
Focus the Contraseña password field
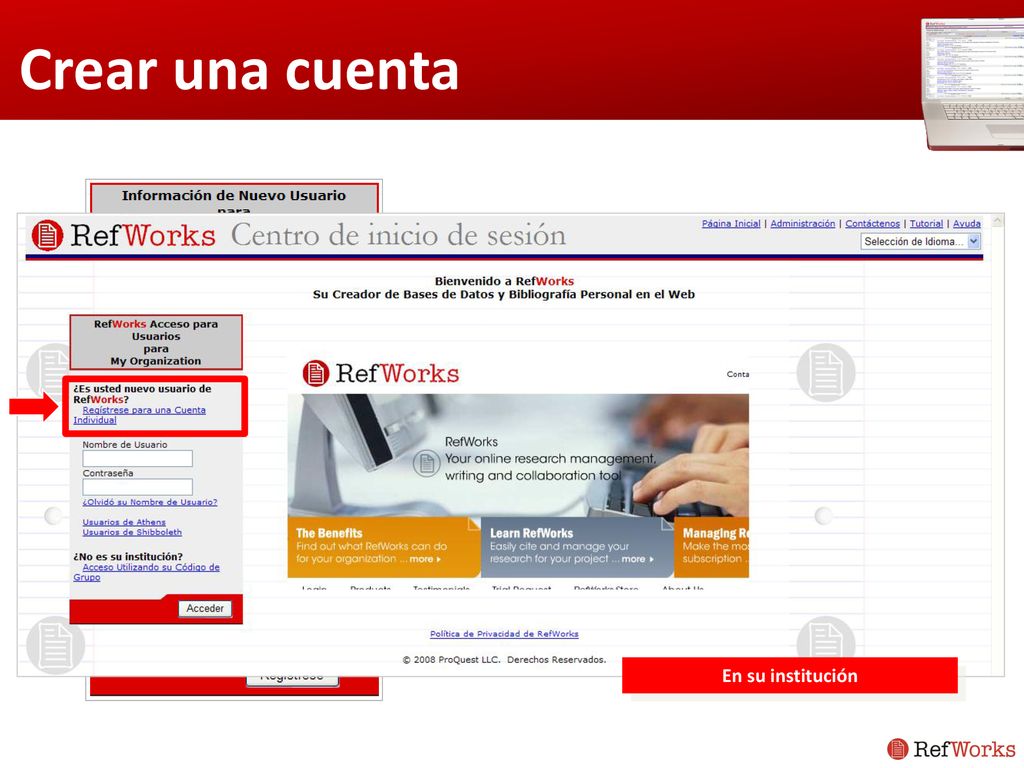pos(137,487)
